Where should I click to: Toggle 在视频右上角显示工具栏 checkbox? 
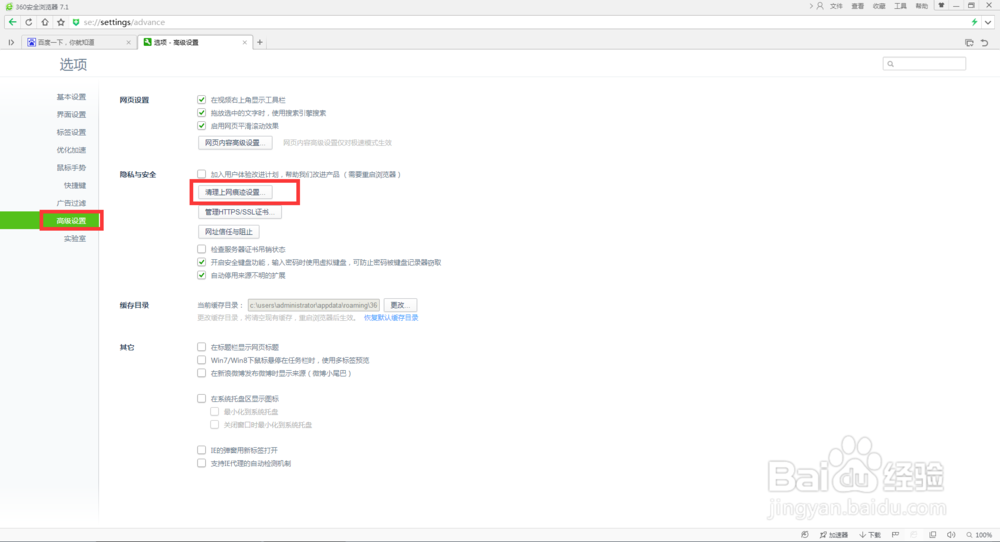click(202, 99)
